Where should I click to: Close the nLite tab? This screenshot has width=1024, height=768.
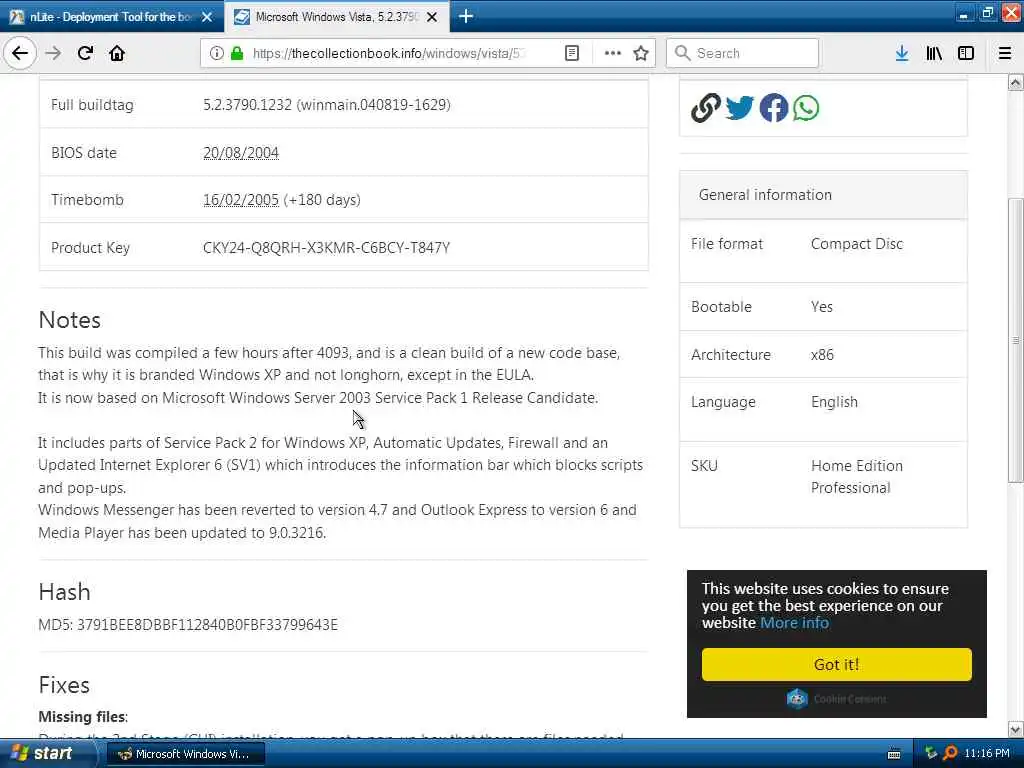[207, 17]
